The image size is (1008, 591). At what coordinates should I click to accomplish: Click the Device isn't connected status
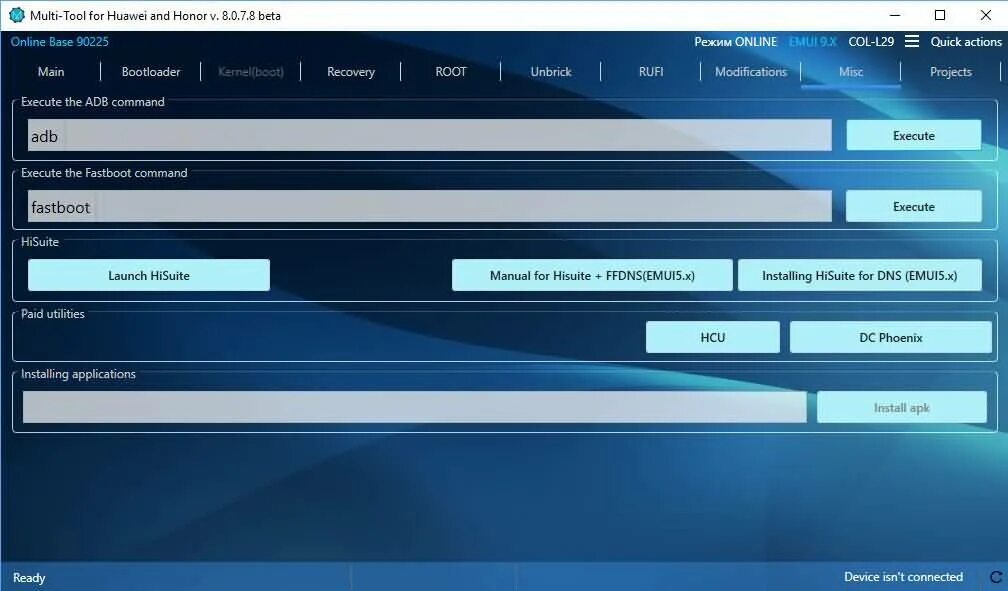pos(903,577)
